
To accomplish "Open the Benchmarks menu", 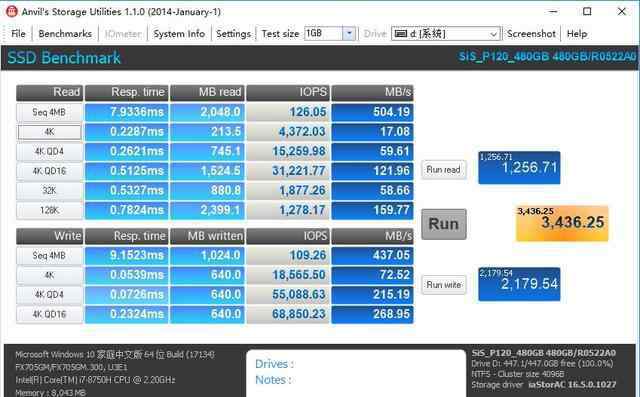I will [65, 33].
